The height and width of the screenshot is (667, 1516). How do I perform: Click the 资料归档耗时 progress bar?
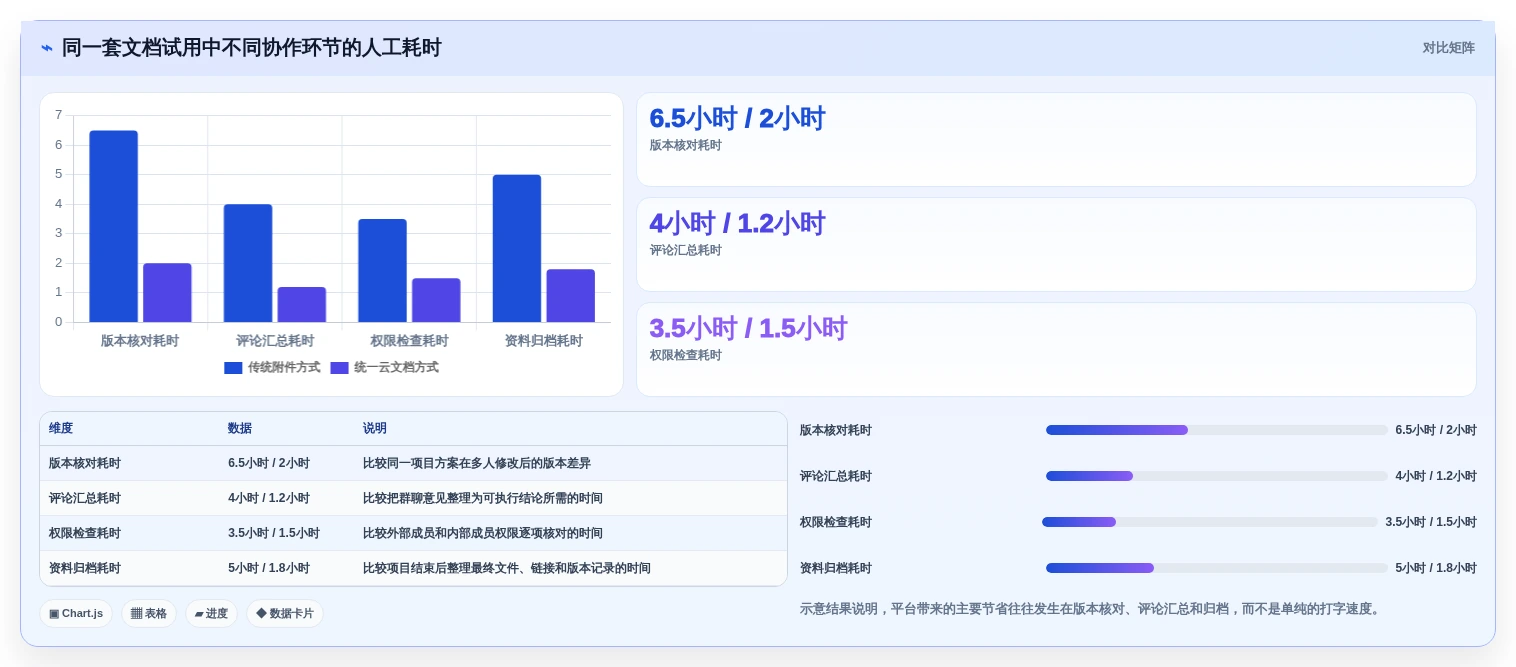tap(1217, 568)
